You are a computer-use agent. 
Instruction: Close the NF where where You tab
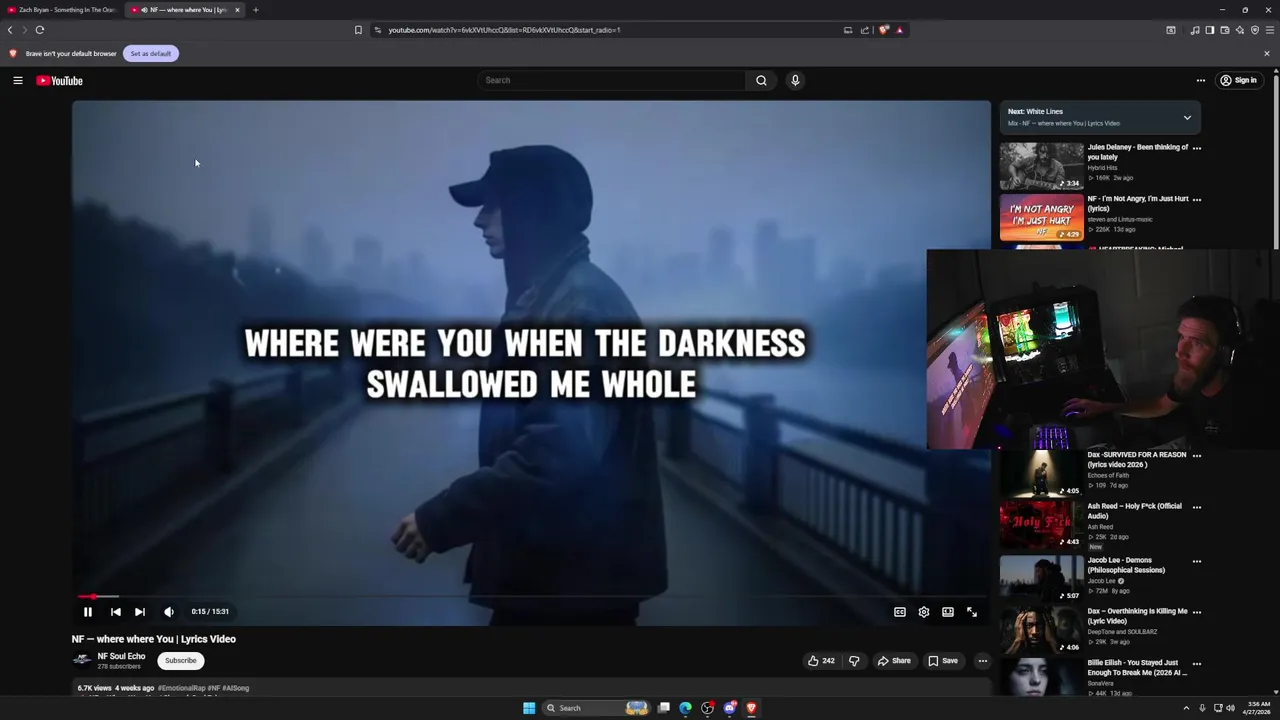(x=237, y=10)
